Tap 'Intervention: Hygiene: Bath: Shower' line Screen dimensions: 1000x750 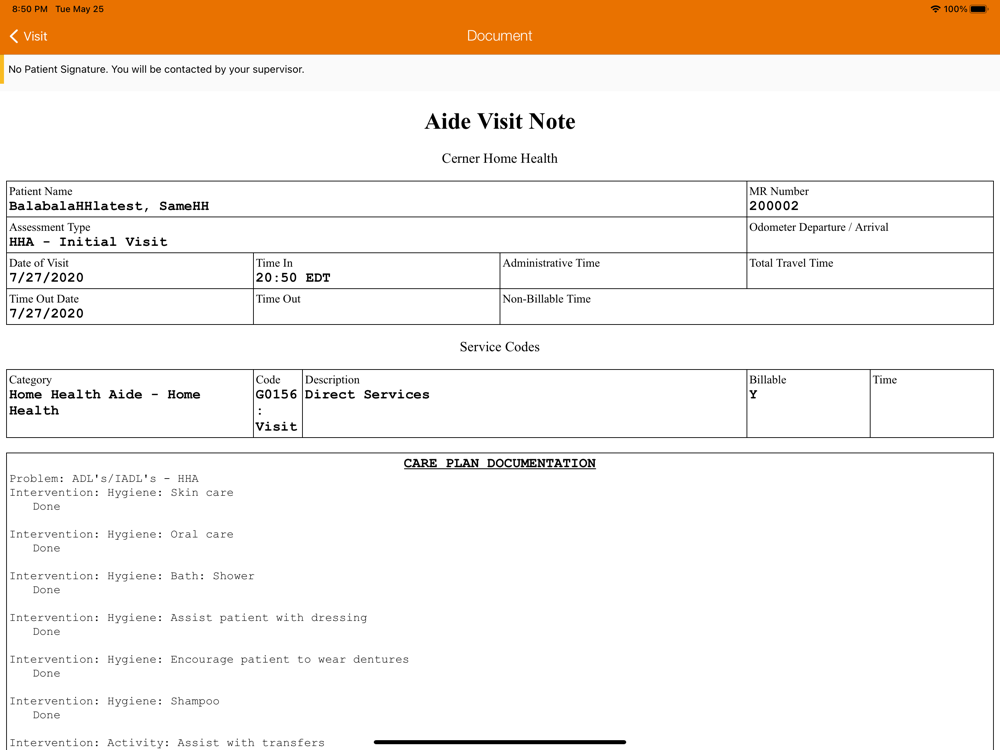pos(132,576)
